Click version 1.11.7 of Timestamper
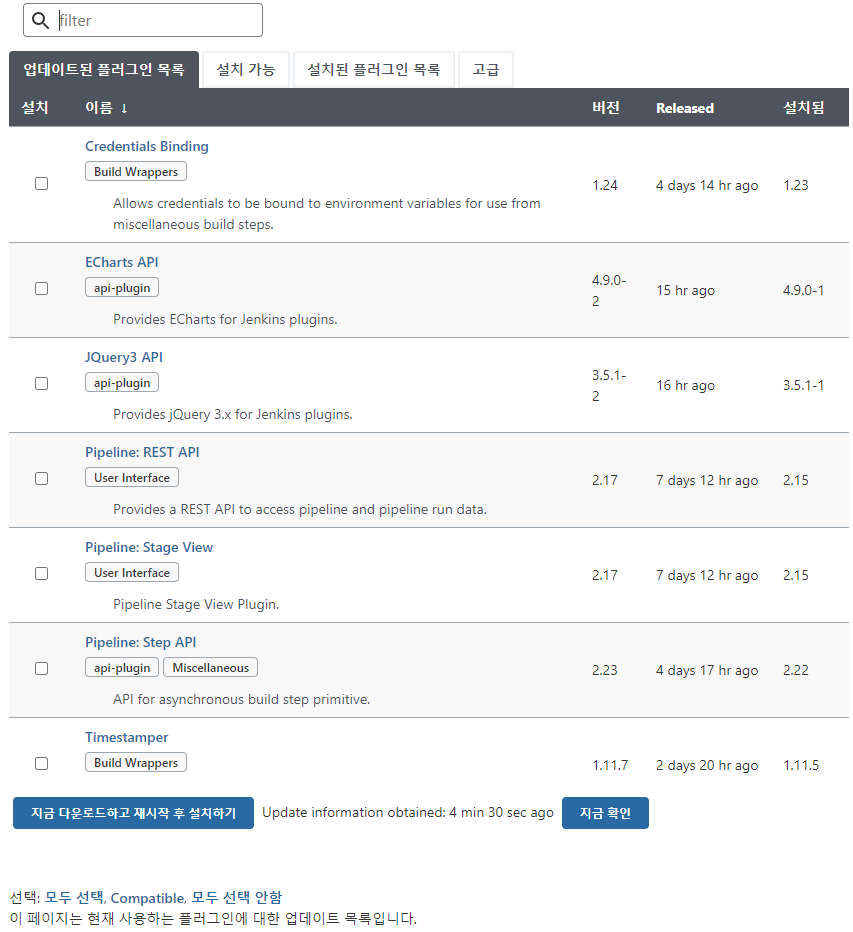 click(610, 766)
